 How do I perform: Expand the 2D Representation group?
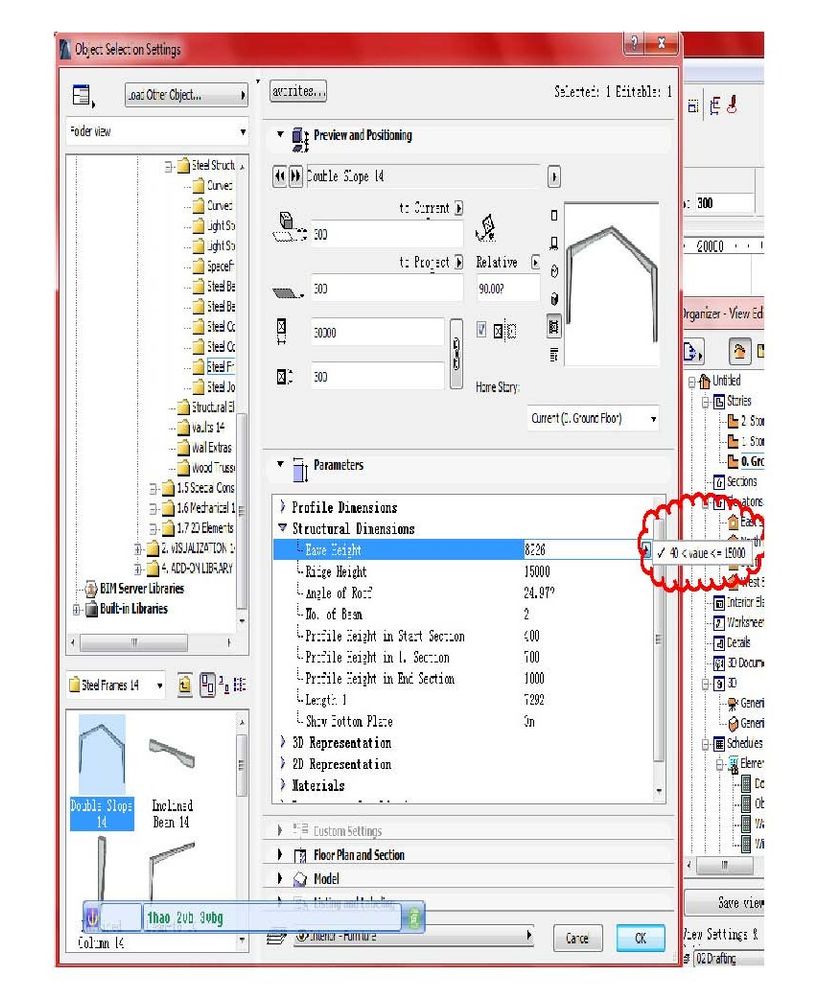[283, 763]
